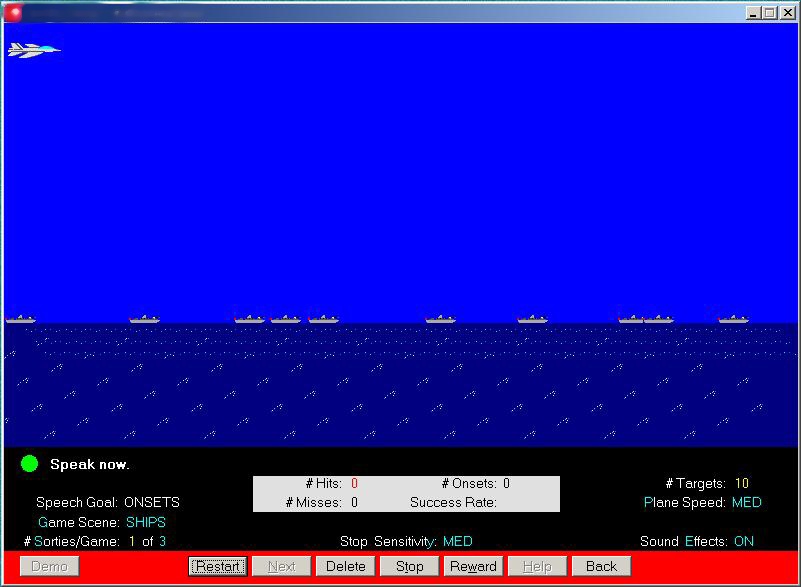Change the Game Scene SHIPS value

[x=146, y=522]
